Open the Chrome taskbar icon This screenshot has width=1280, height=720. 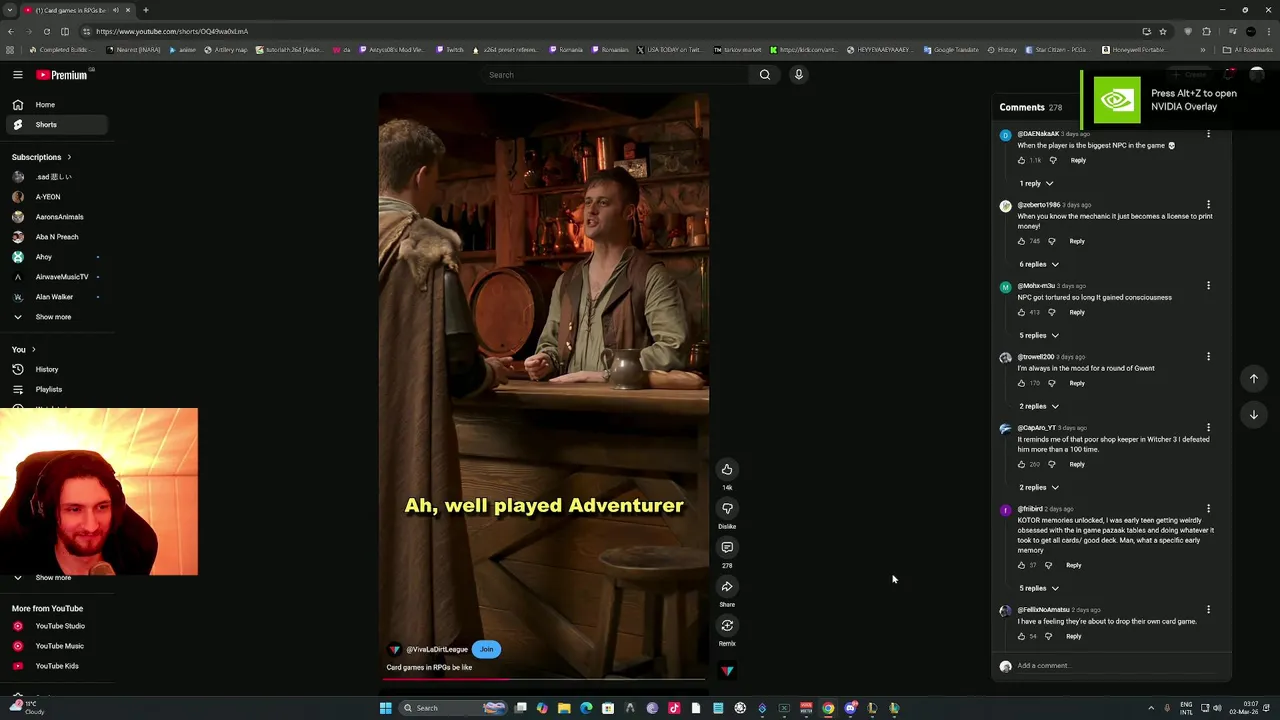(x=828, y=708)
